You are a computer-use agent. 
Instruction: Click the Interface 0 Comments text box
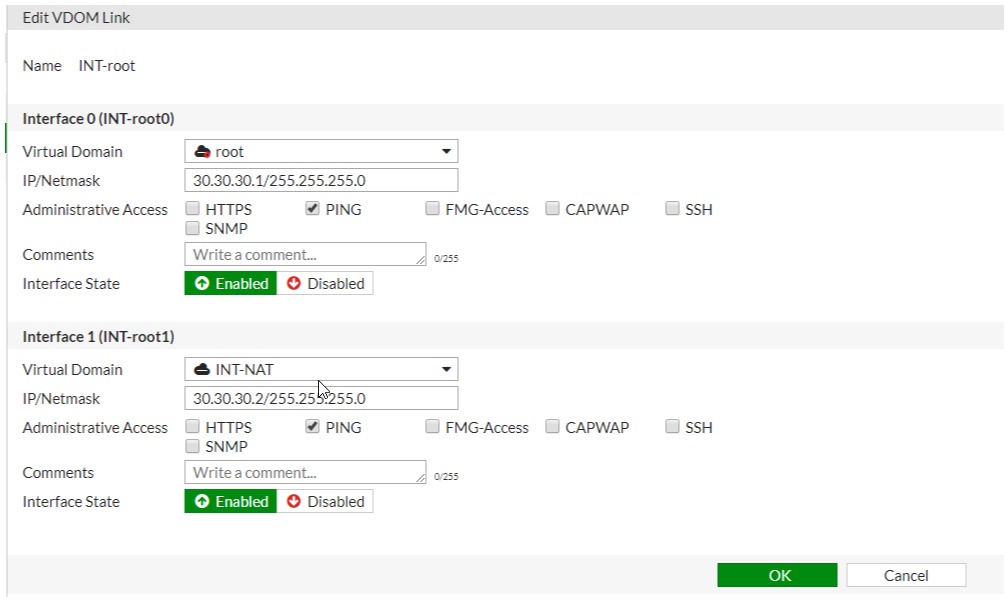[305, 255]
